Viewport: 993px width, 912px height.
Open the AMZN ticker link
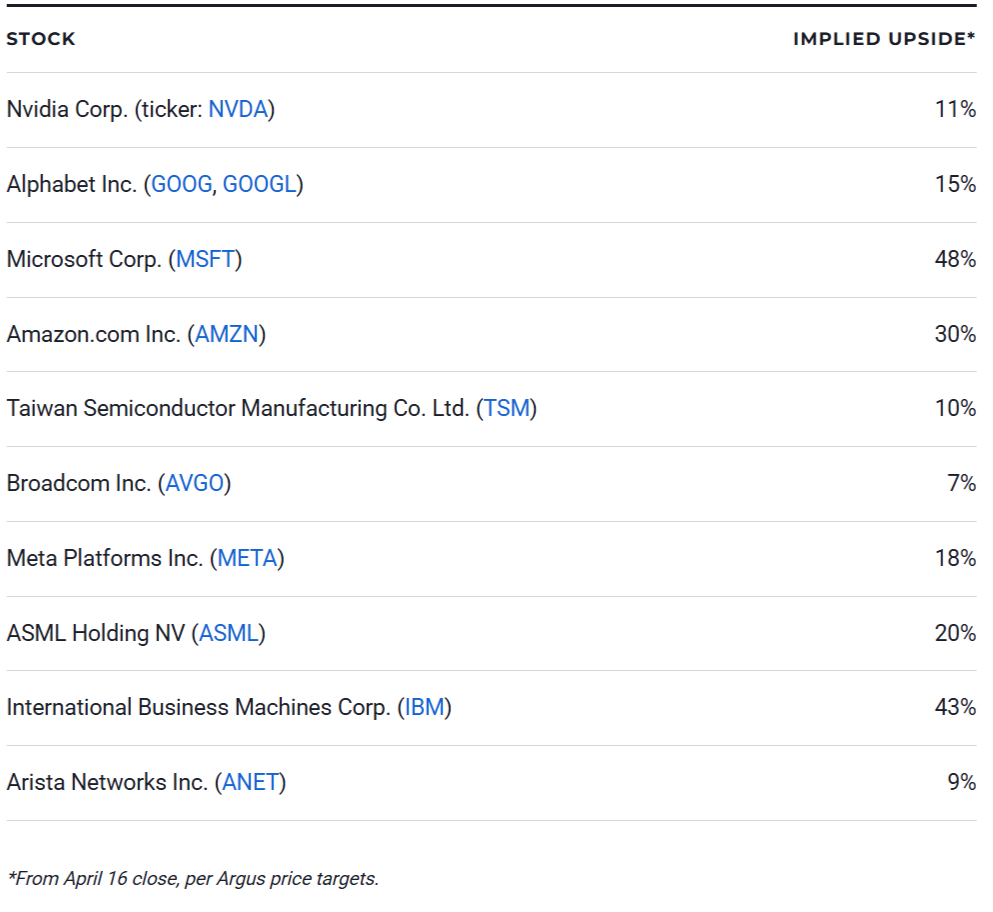pos(227,334)
